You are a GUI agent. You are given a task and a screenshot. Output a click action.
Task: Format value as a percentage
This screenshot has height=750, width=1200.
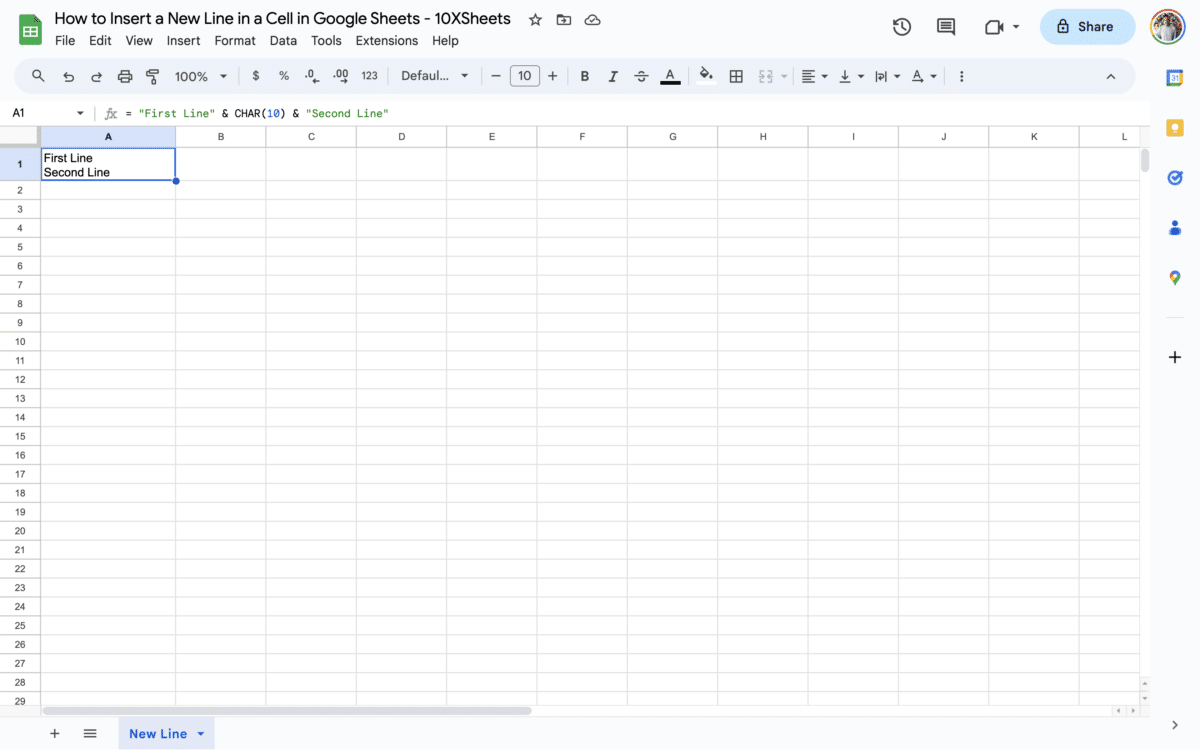point(283,75)
